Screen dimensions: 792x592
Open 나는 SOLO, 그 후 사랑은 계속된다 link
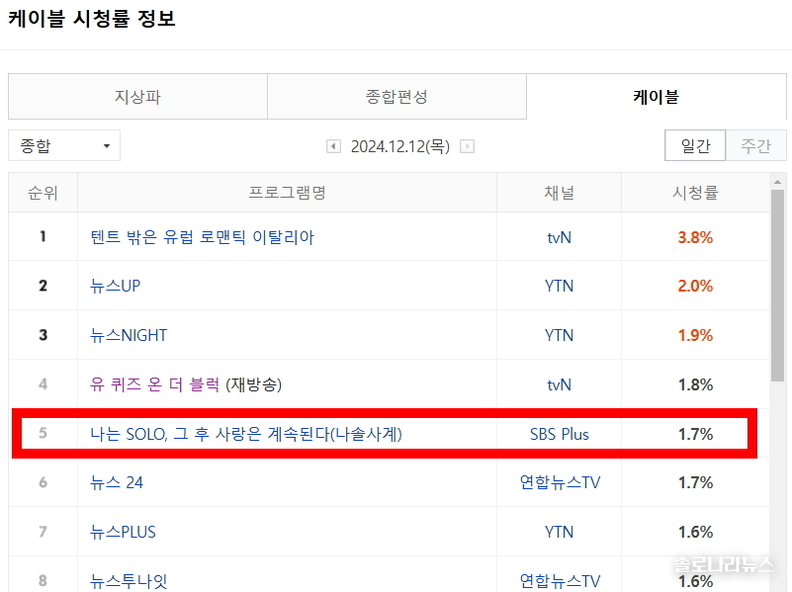(246, 434)
